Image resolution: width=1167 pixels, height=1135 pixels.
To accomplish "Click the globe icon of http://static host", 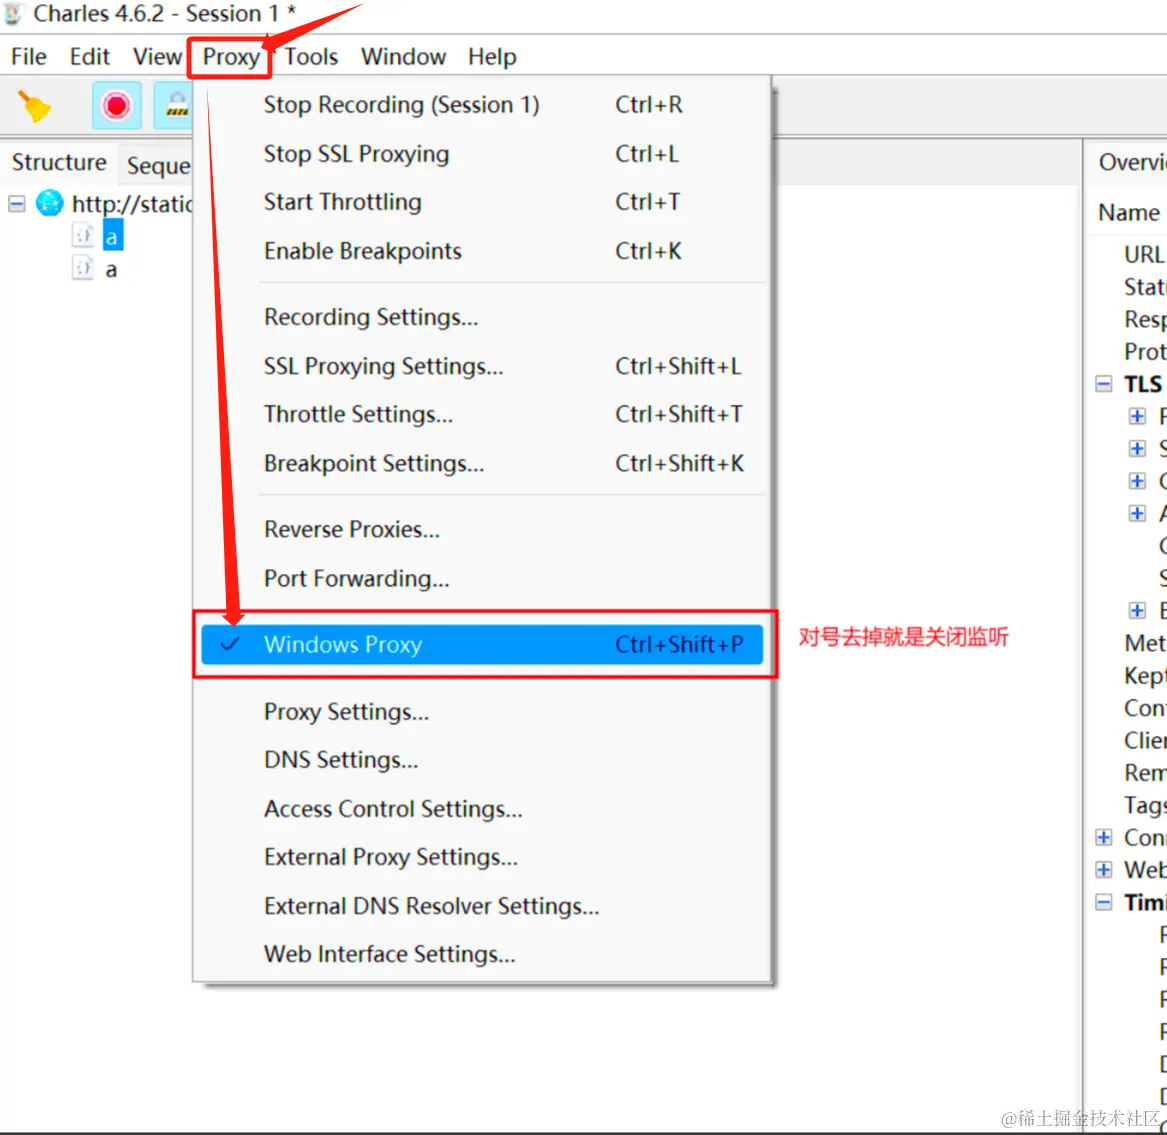I will [x=50, y=202].
